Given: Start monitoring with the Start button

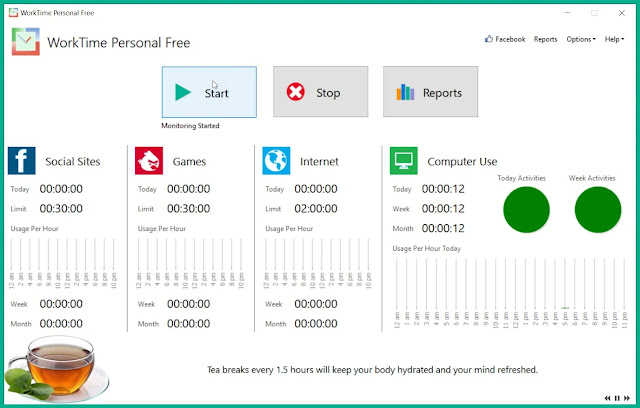Looking at the screenshot, I should (209, 92).
